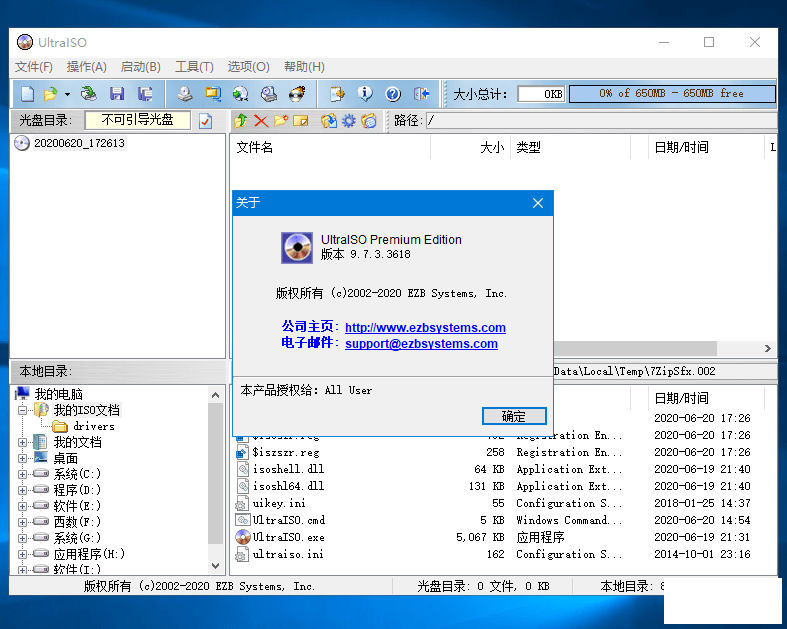787x629 pixels.
Task: Select the UltraISO.exe file row
Action: pyautogui.click(x=503, y=537)
